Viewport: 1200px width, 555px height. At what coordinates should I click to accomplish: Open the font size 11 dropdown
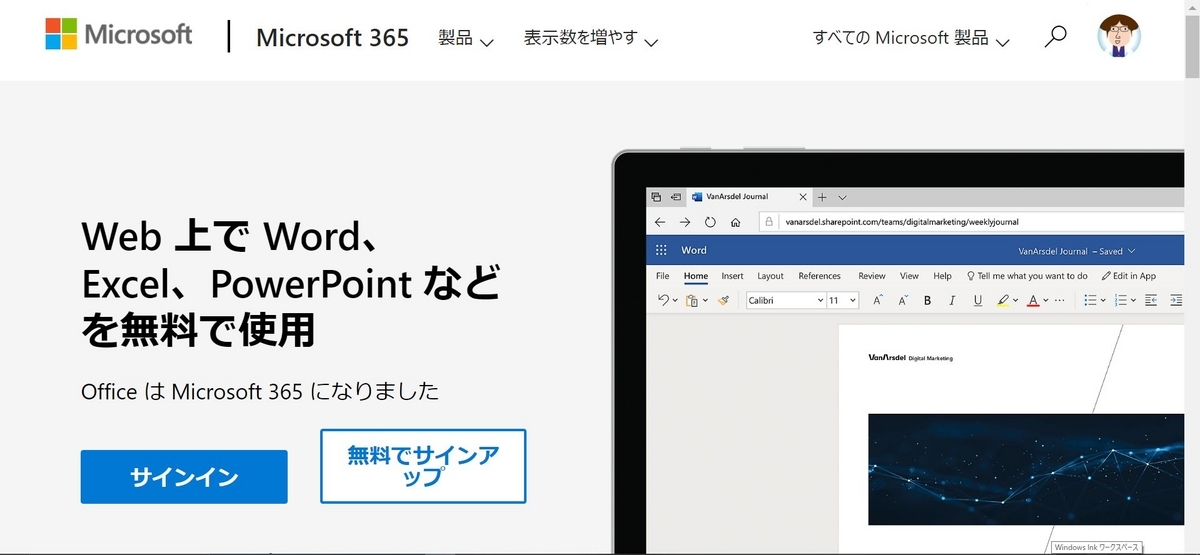point(842,300)
